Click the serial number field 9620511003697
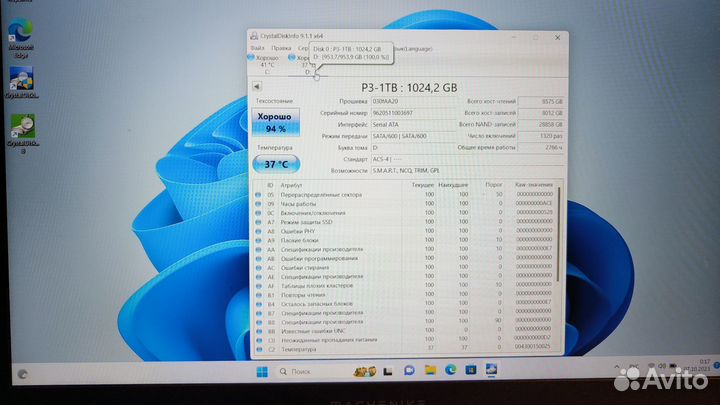The width and height of the screenshot is (720, 405). [x=413, y=112]
